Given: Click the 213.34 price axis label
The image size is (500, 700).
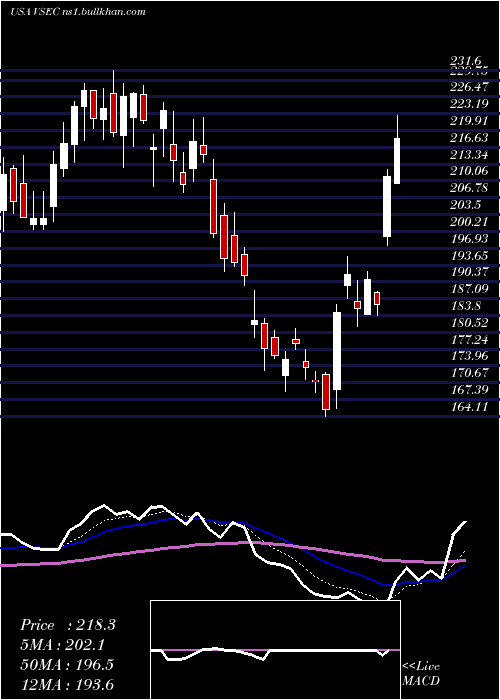Looking at the screenshot, I should point(469,155).
